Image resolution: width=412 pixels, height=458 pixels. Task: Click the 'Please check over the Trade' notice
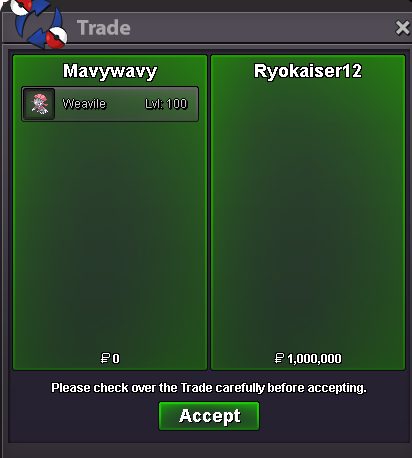click(209, 388)
